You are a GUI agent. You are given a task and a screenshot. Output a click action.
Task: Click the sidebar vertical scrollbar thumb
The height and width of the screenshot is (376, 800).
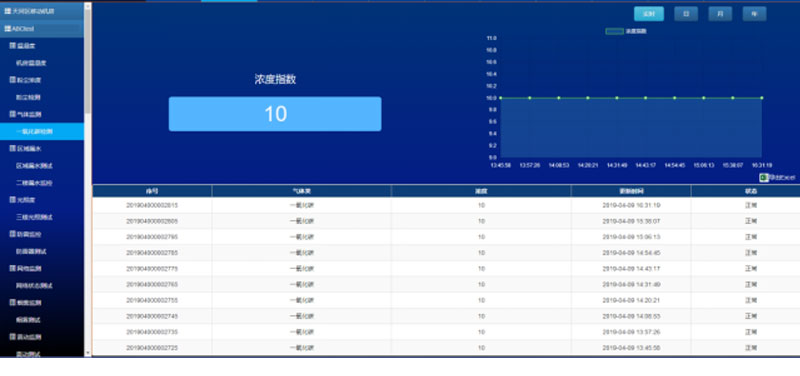[87, 61]
